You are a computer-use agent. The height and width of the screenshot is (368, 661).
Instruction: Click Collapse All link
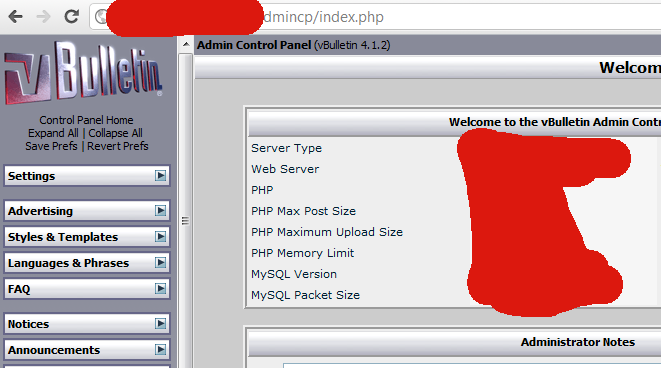[116, 133]
